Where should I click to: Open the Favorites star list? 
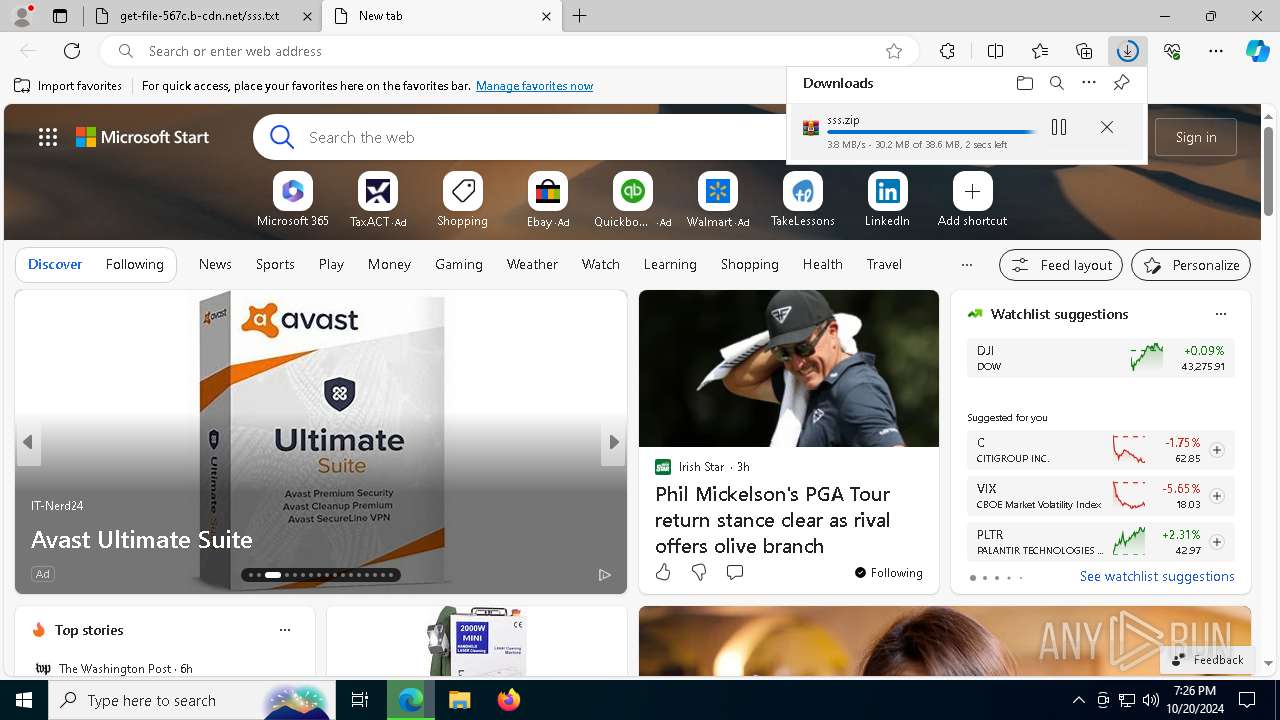click(1040, 51)
